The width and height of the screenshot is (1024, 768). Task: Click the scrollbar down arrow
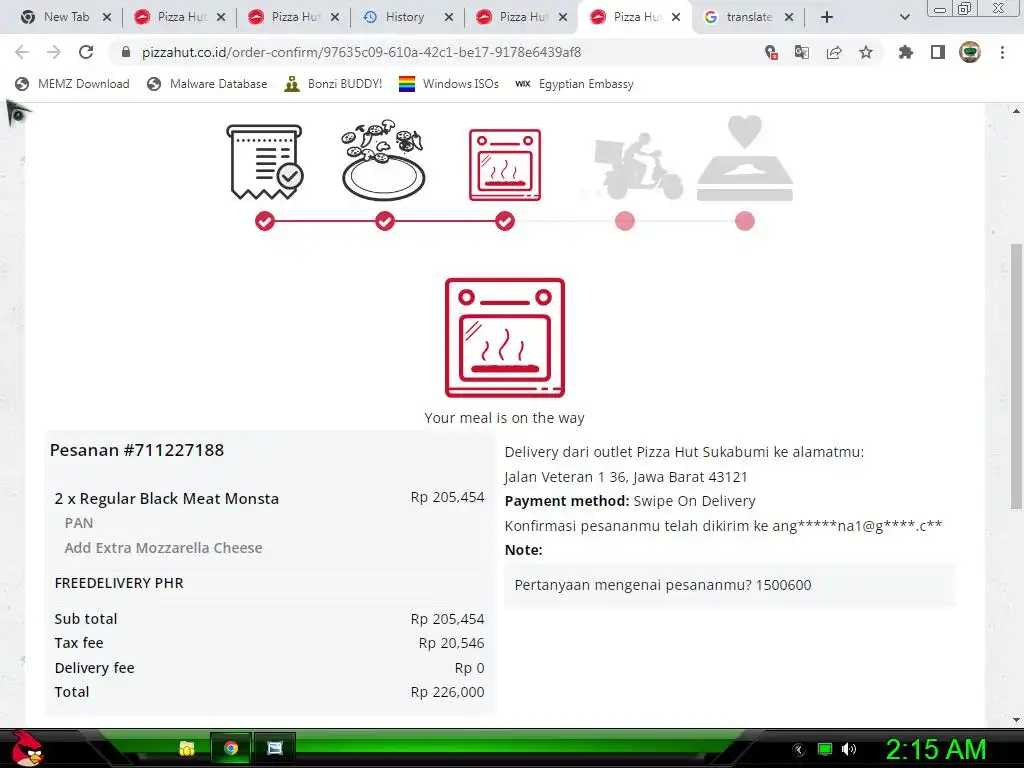(1016, 719)
